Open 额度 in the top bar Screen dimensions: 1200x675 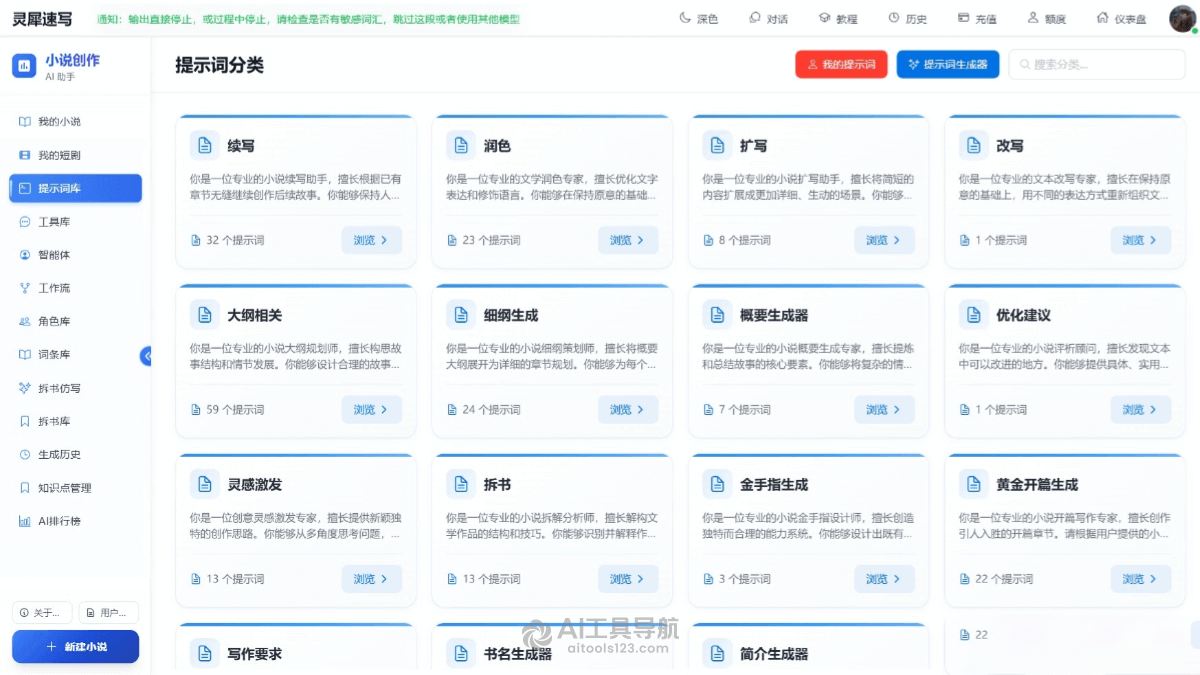(1046, 19)
